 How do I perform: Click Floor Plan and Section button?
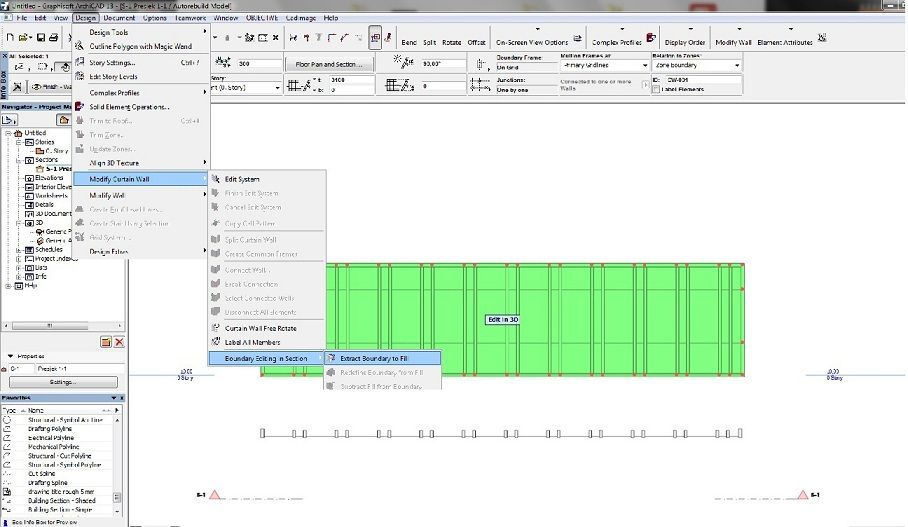click(x=329, y=64)
